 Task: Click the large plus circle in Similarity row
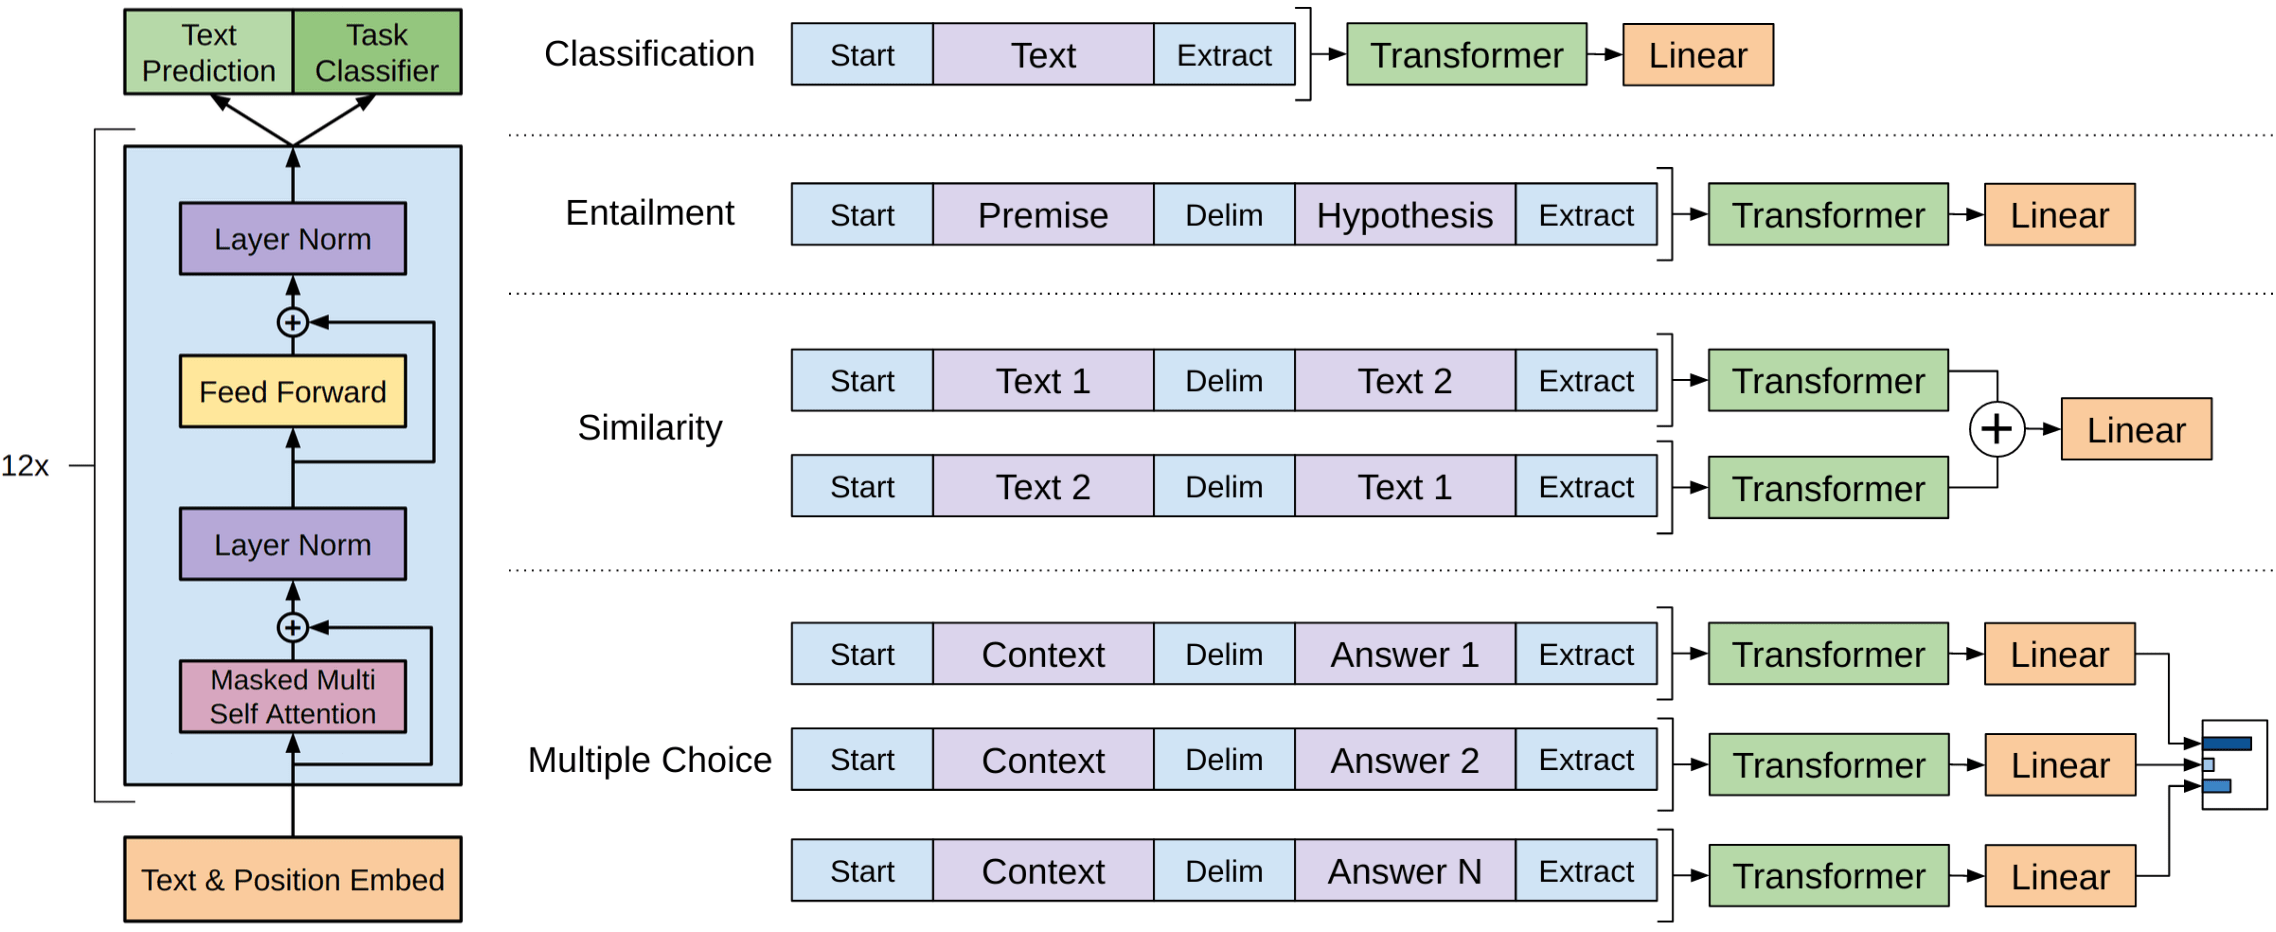1997,429
